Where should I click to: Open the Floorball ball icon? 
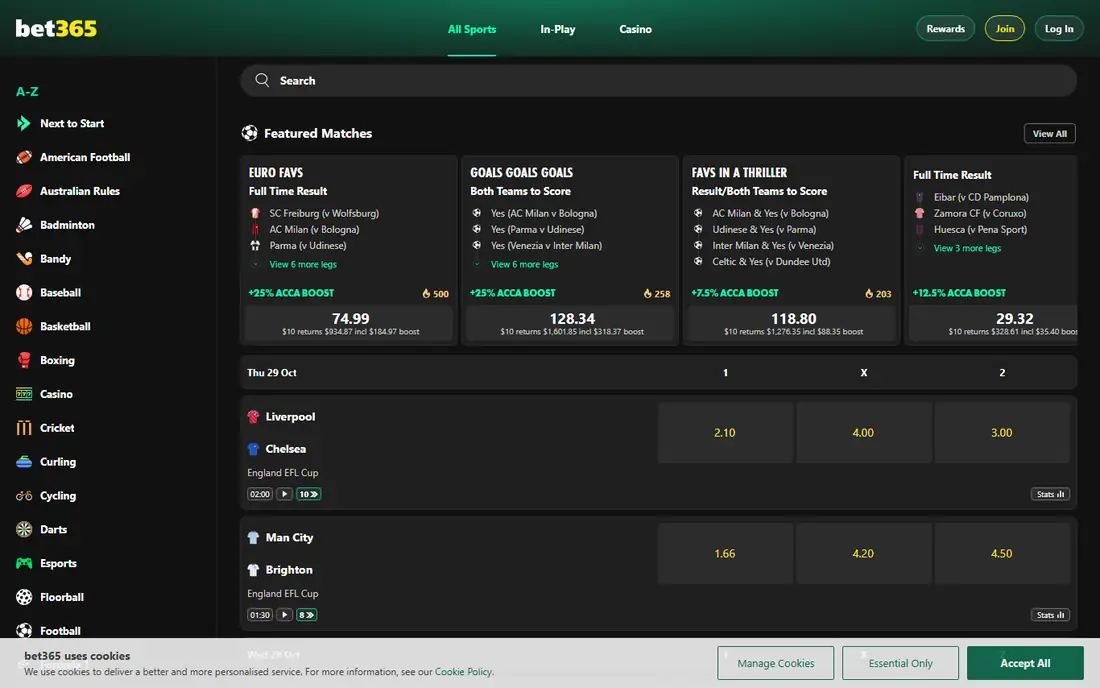tap(24, 597)
